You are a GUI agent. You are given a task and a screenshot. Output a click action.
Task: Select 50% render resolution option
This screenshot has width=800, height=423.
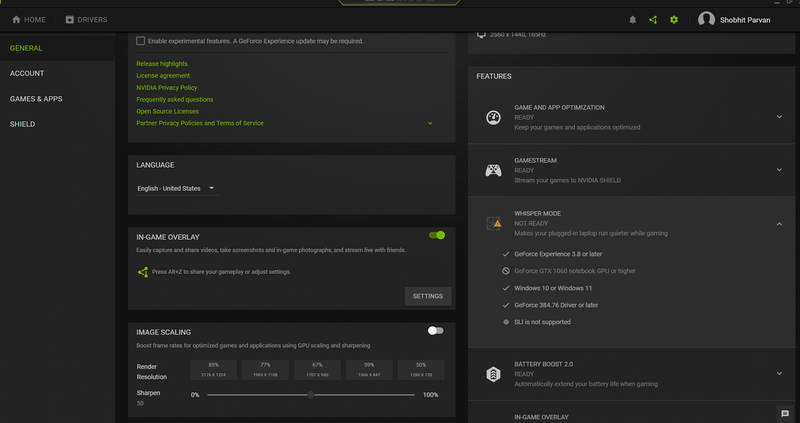(421, 369)
